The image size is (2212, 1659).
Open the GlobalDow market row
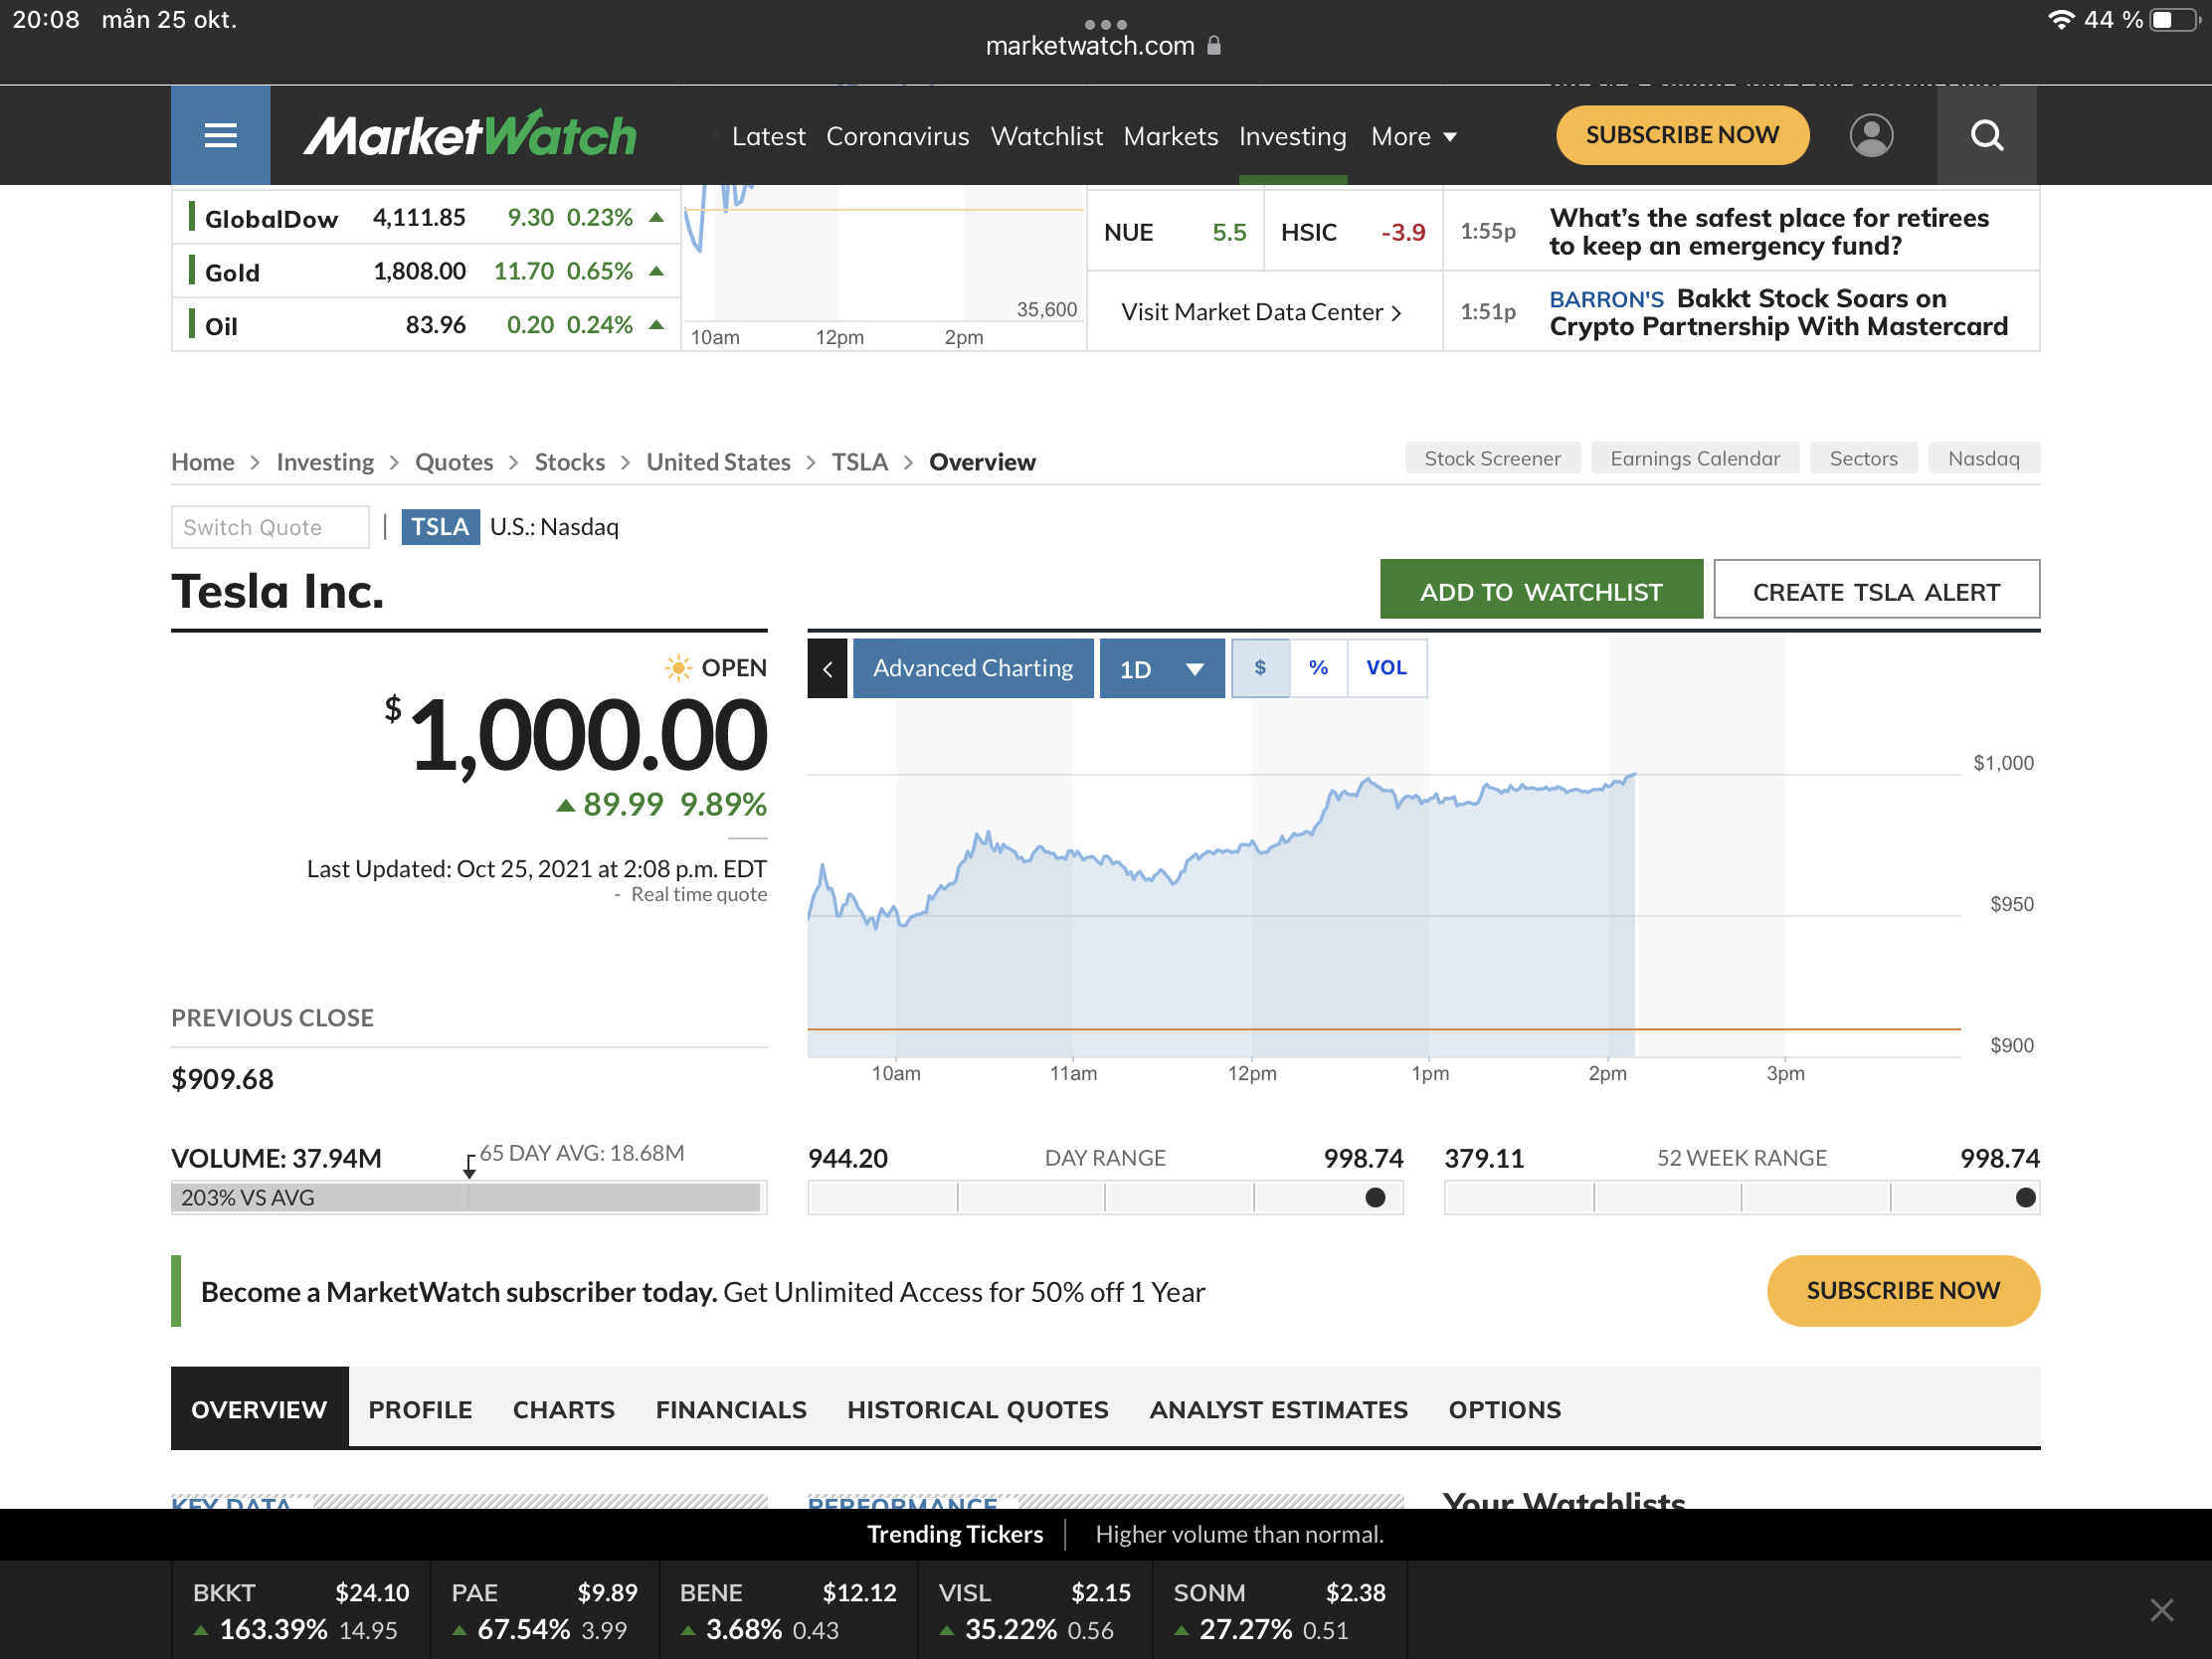[427, 217]
